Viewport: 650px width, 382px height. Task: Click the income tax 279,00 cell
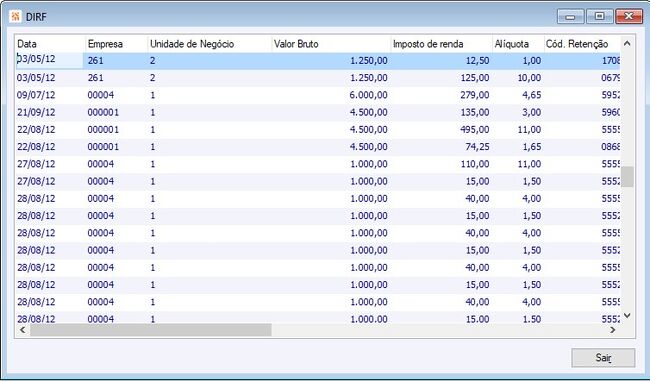475,95
